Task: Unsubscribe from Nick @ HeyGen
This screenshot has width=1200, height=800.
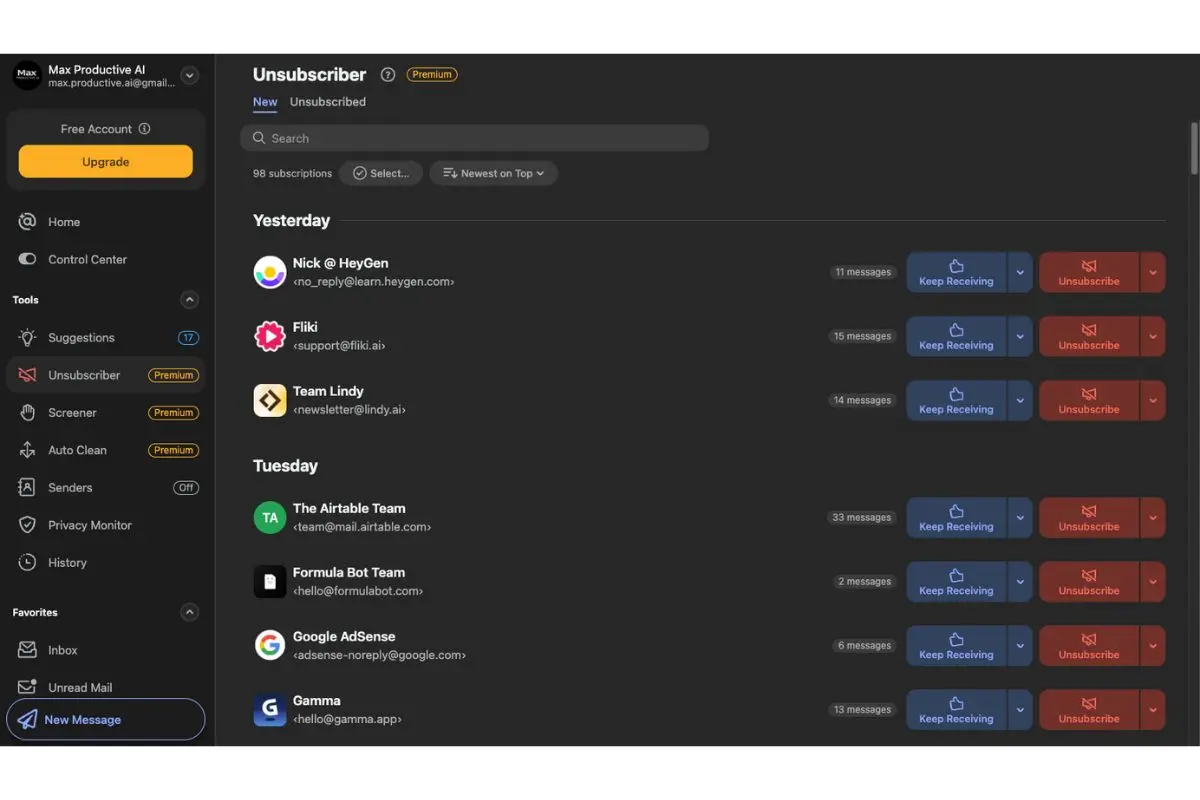Action: 1089,272
